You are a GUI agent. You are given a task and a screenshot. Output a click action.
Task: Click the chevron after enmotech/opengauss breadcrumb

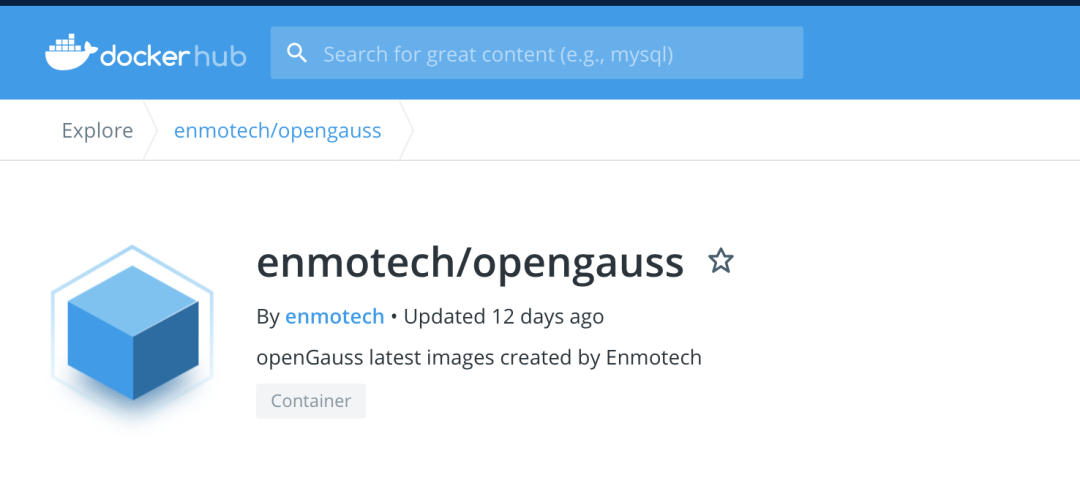406,131
